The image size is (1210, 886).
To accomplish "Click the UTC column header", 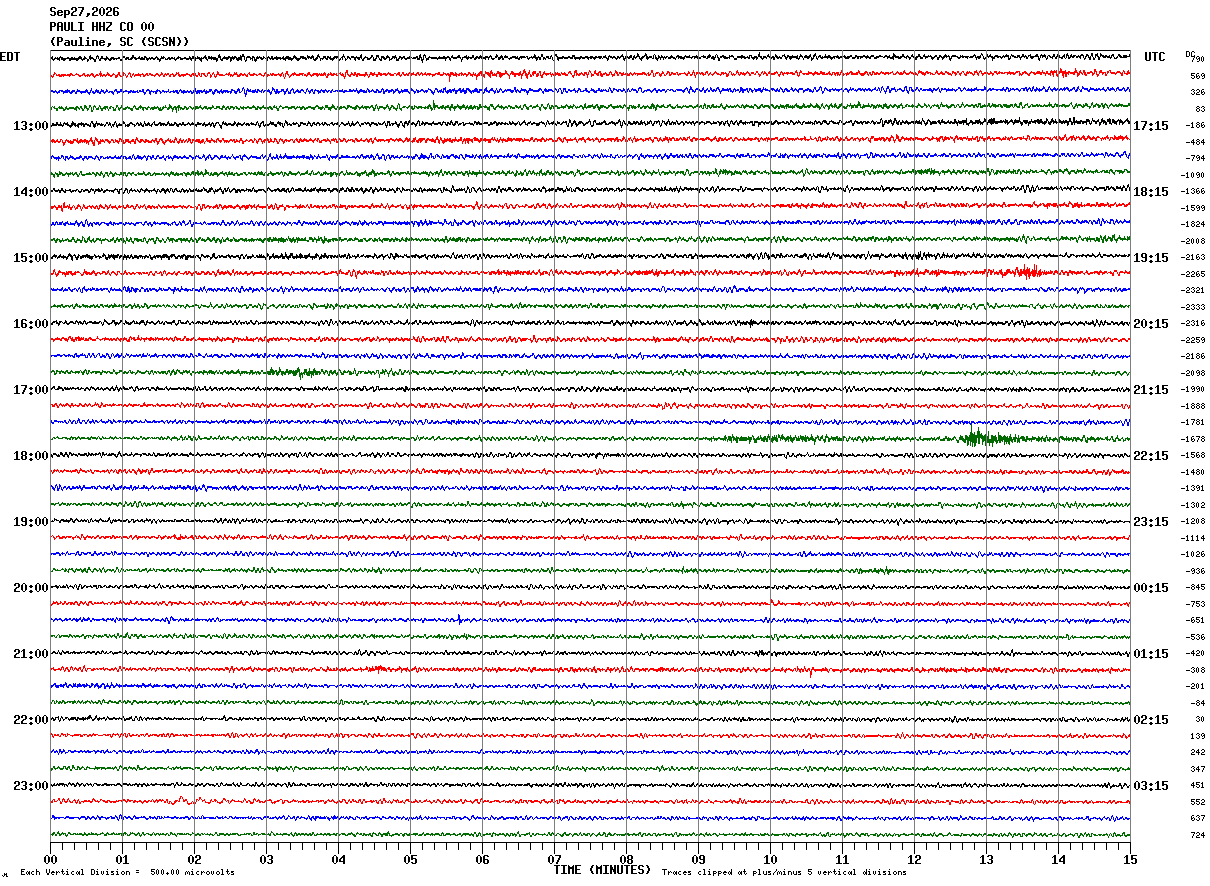I will coord(1155,57).
